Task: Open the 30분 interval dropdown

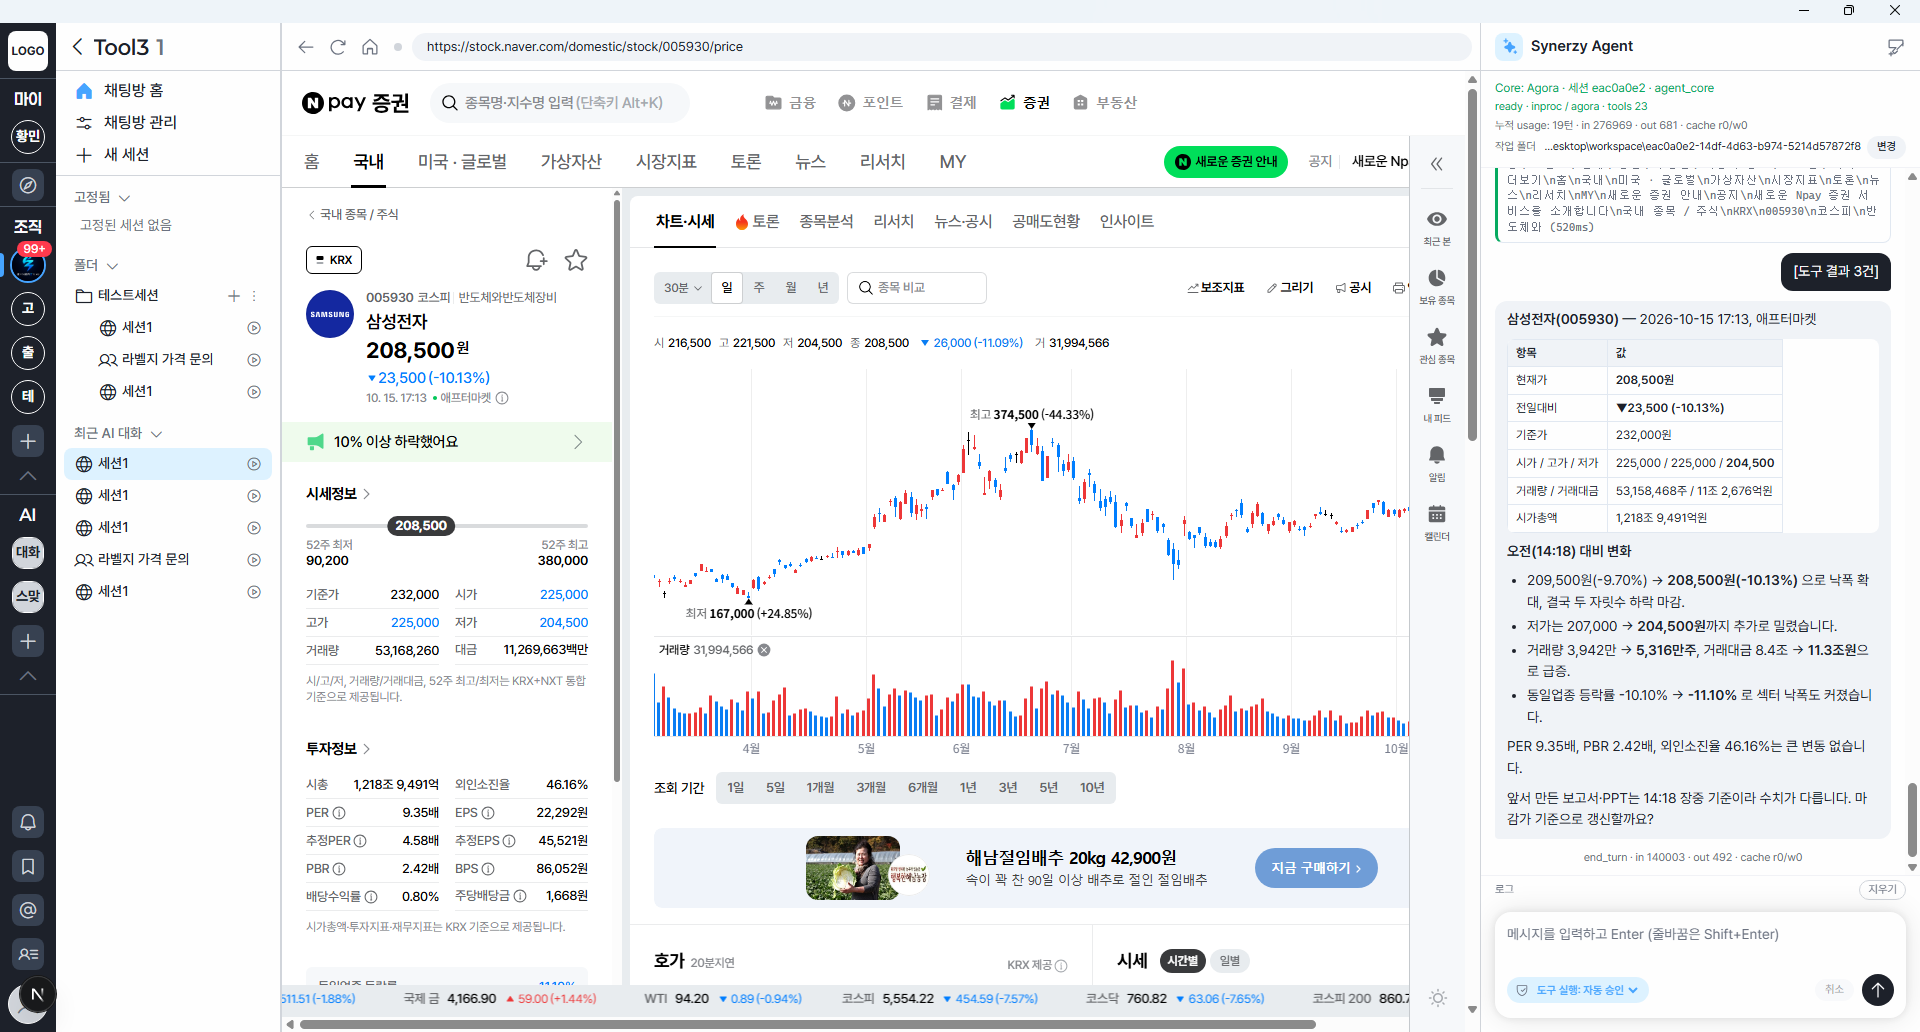Action: point(683,288)
